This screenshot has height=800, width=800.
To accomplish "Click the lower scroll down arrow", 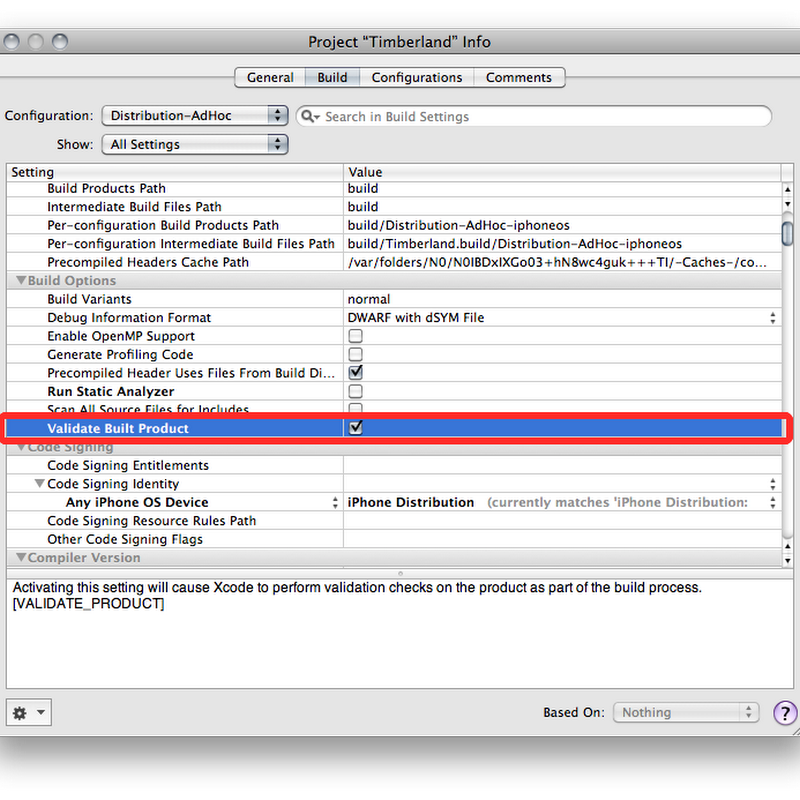I will (x=788, y=560).
